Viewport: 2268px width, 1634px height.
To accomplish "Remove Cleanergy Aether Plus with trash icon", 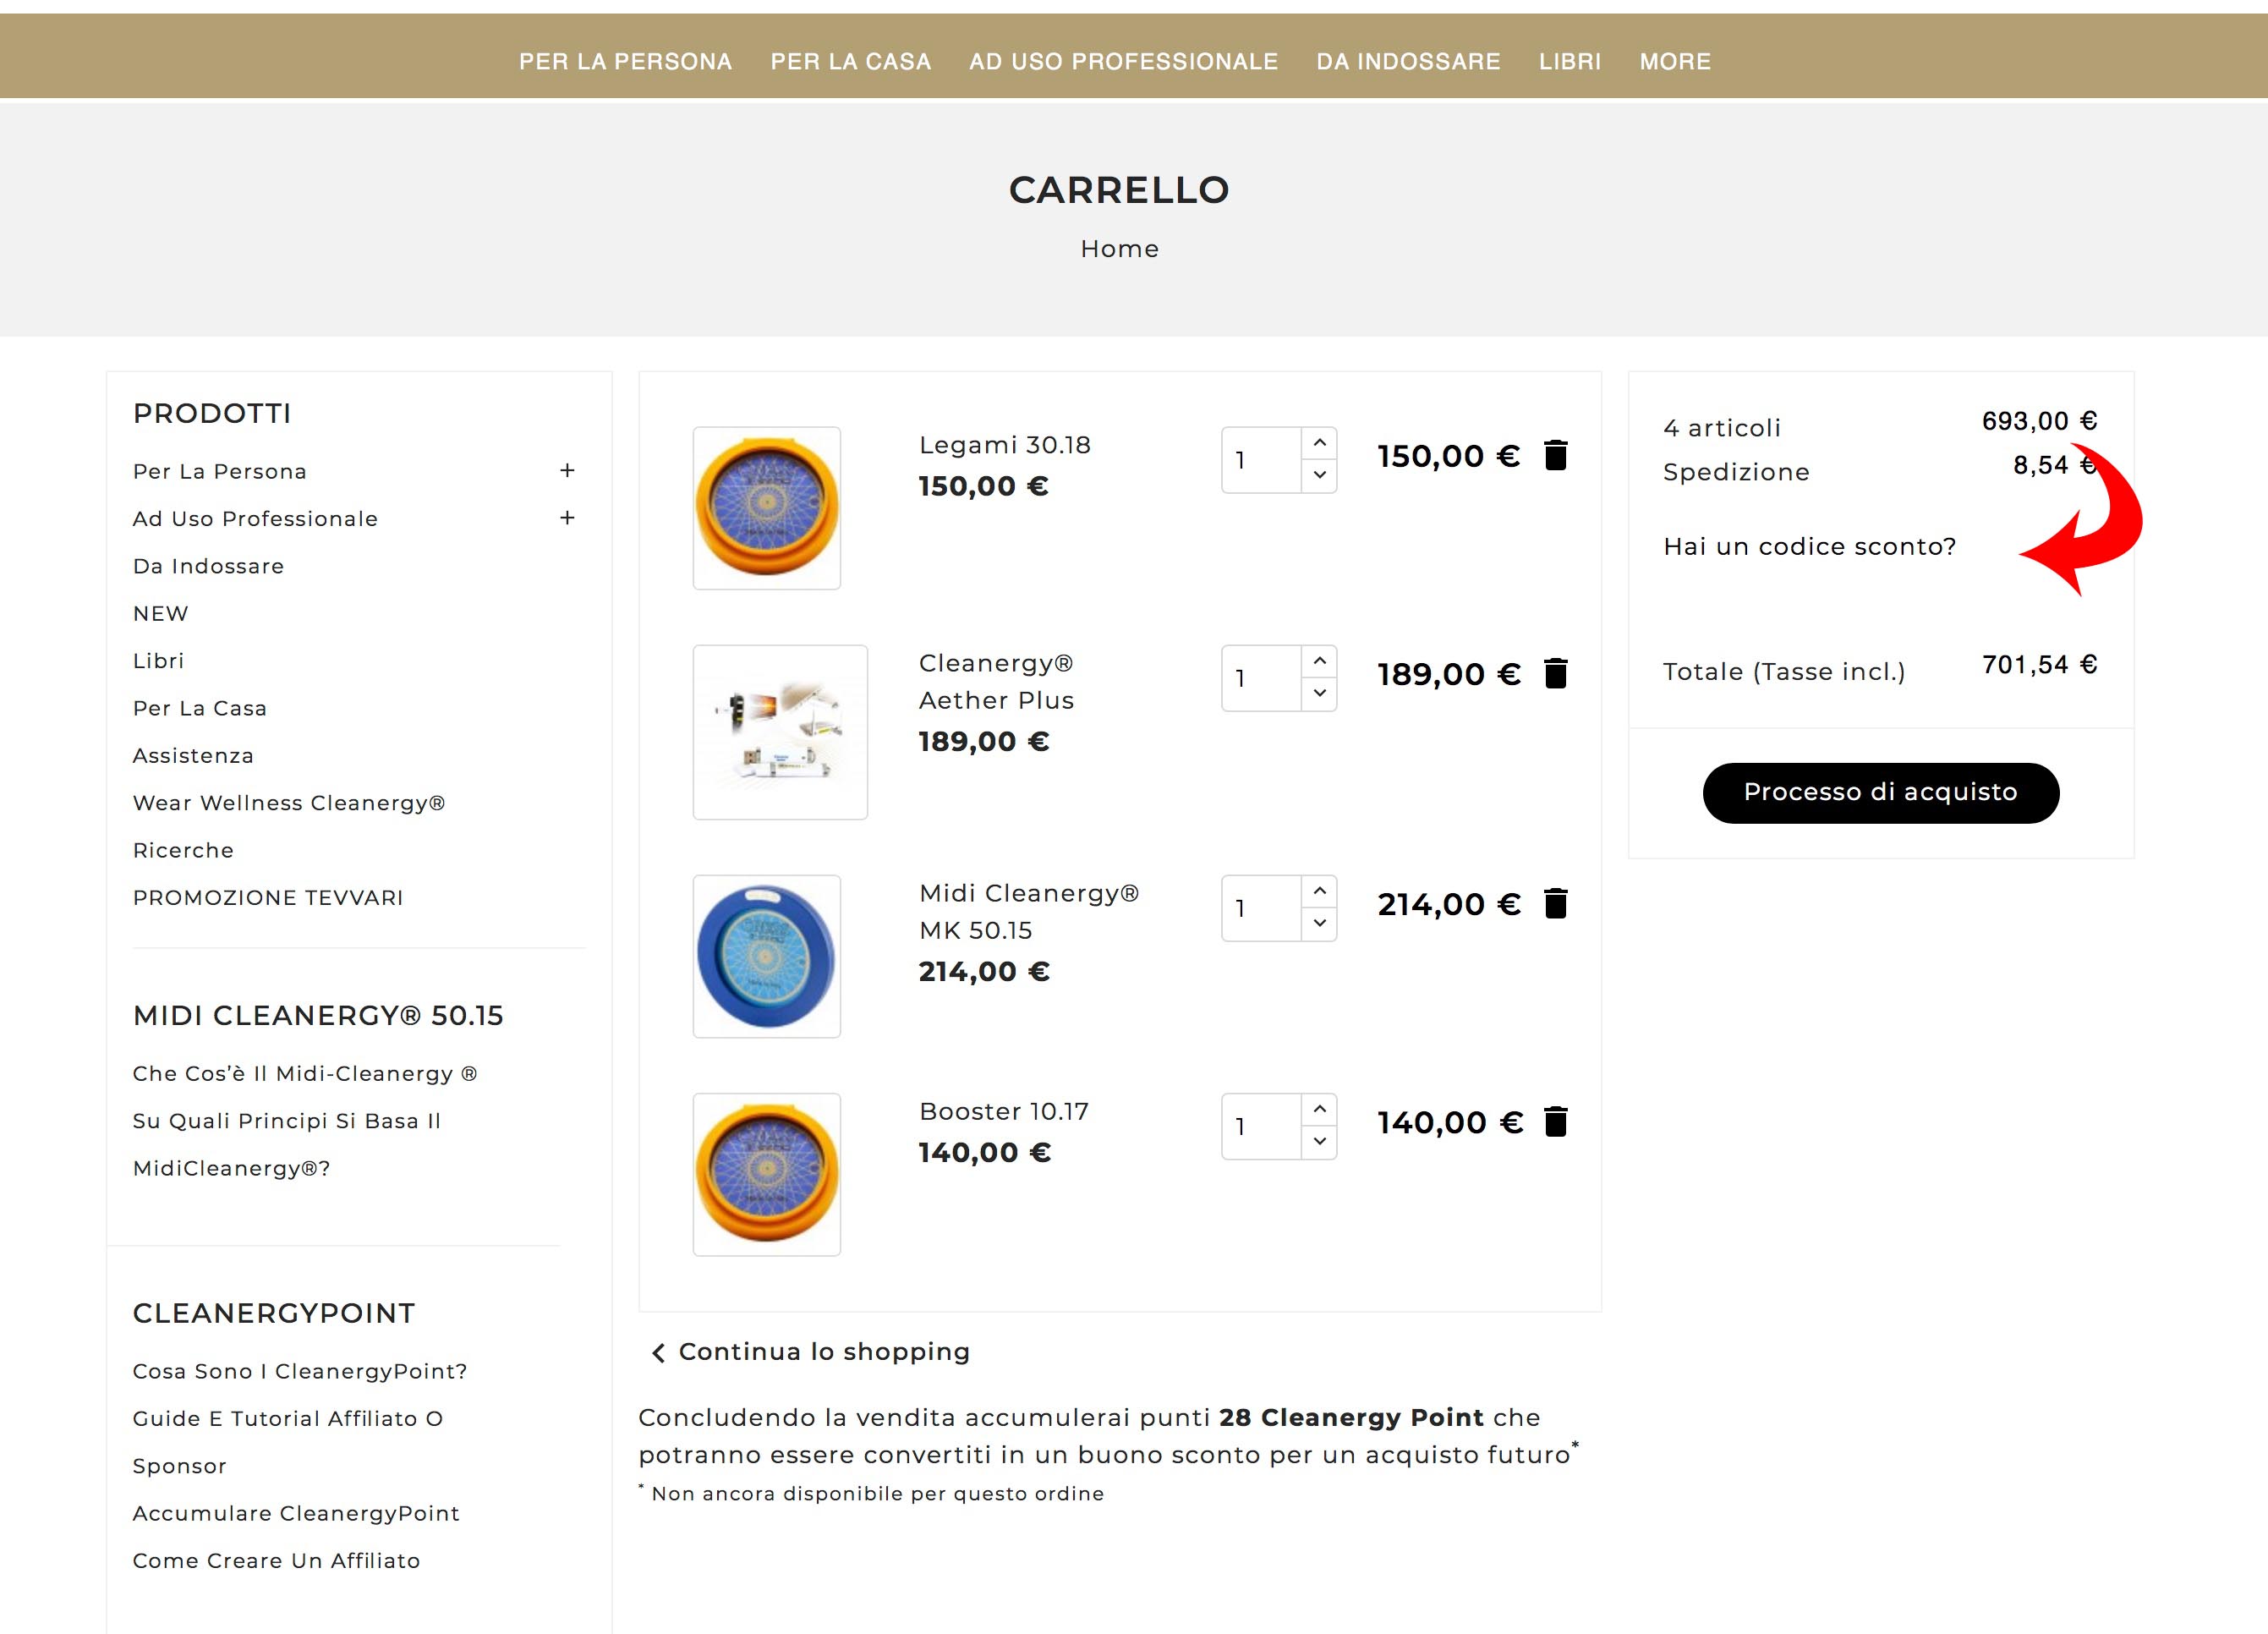I will (1555, 674).
